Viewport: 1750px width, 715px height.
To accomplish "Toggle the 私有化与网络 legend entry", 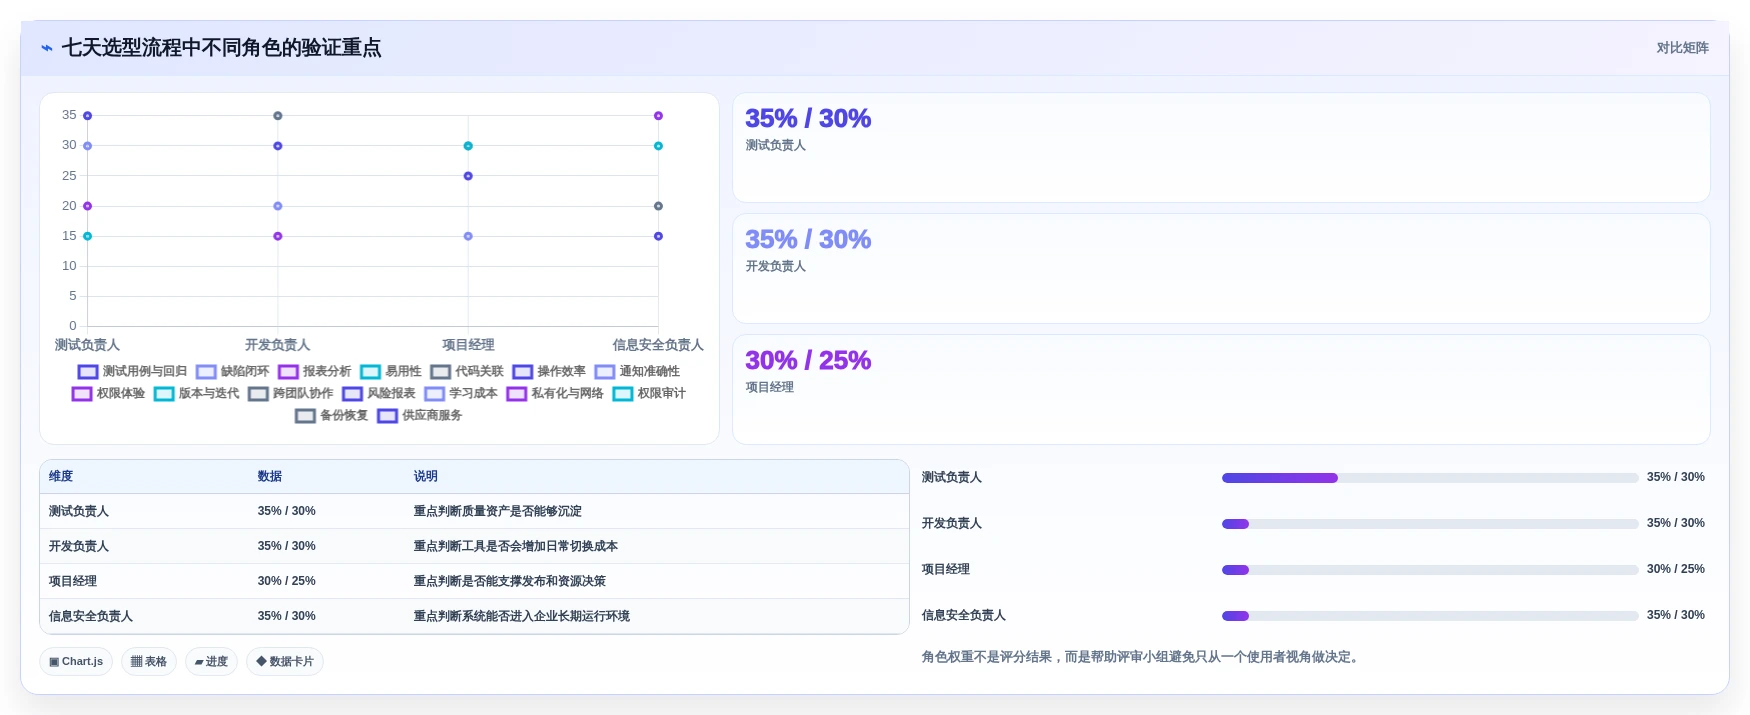I will (x=554, y=393).
